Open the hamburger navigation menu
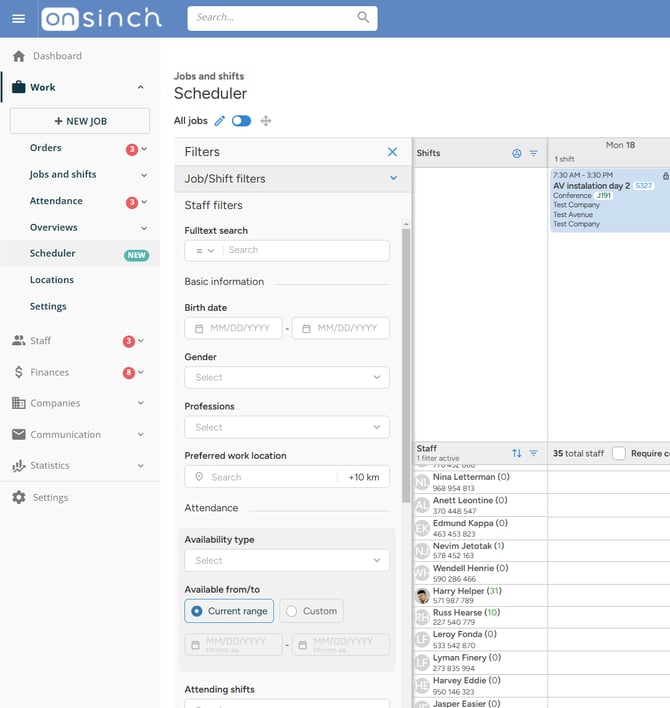This screenshot has height=708, width=670. tap(19, 19)
